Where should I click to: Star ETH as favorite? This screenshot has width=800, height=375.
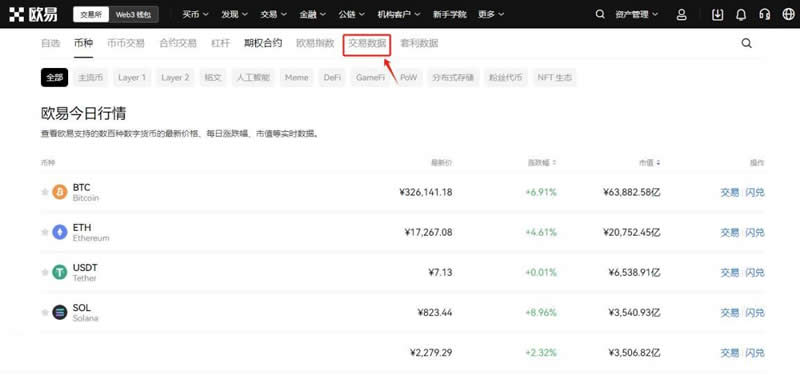[45, 232]
